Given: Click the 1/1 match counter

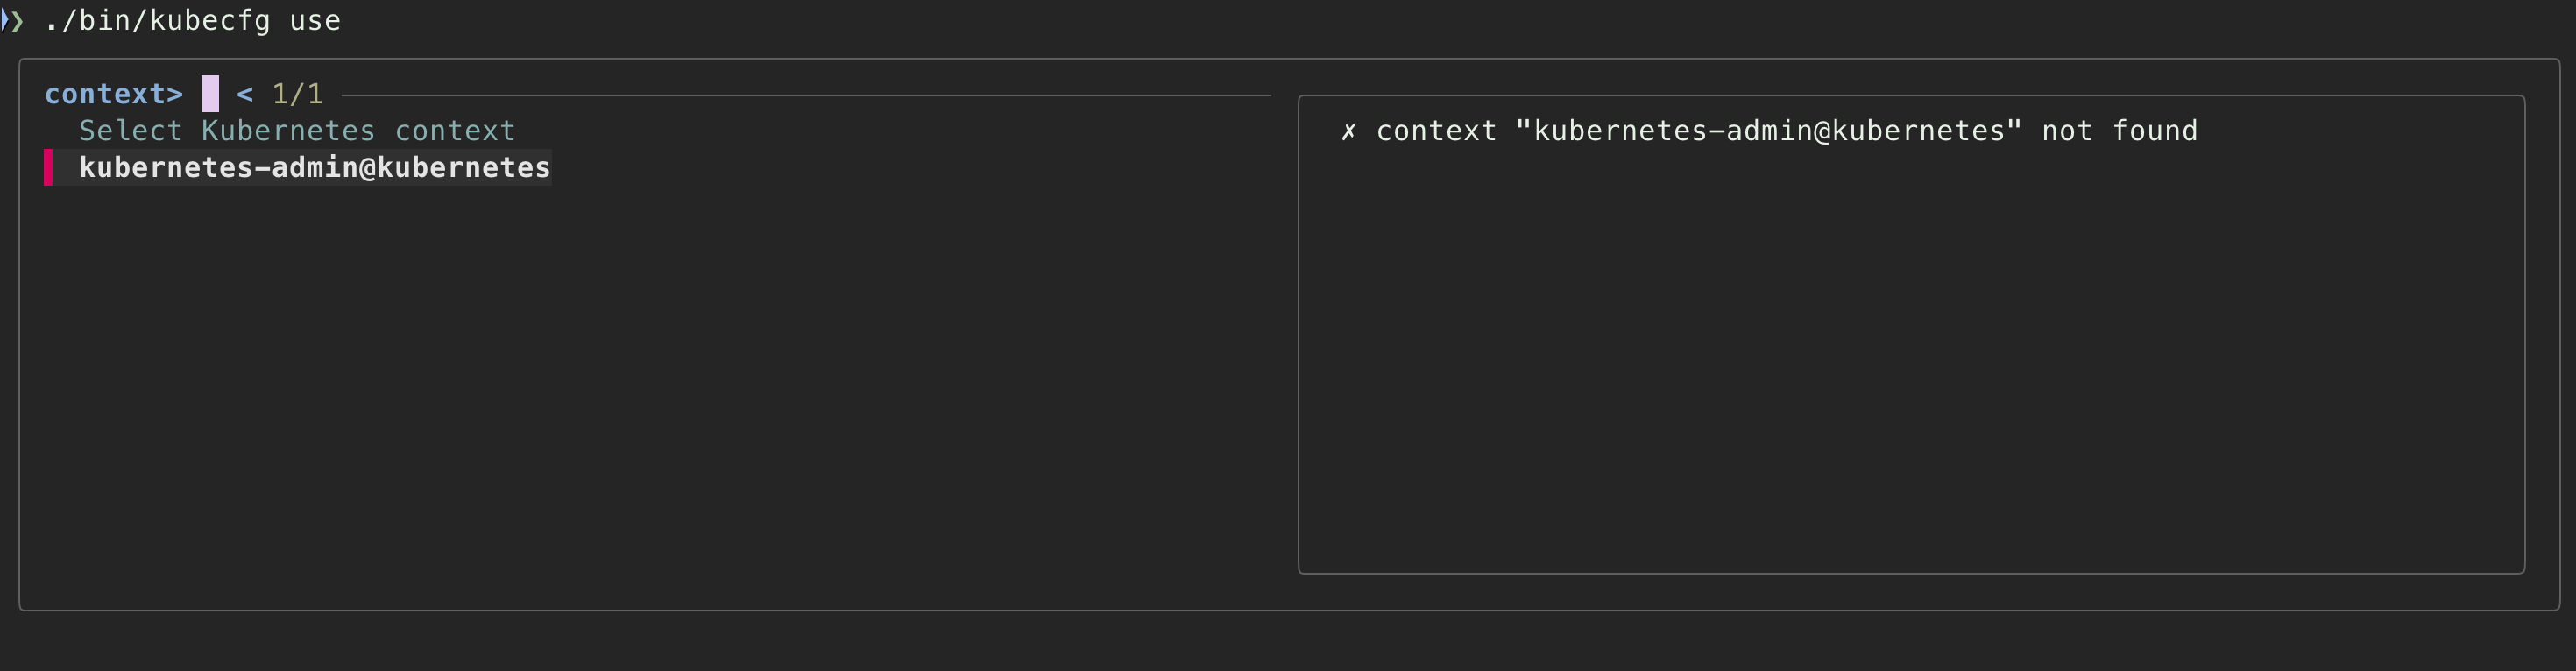Looking at the screenshot, I should 298,94.
